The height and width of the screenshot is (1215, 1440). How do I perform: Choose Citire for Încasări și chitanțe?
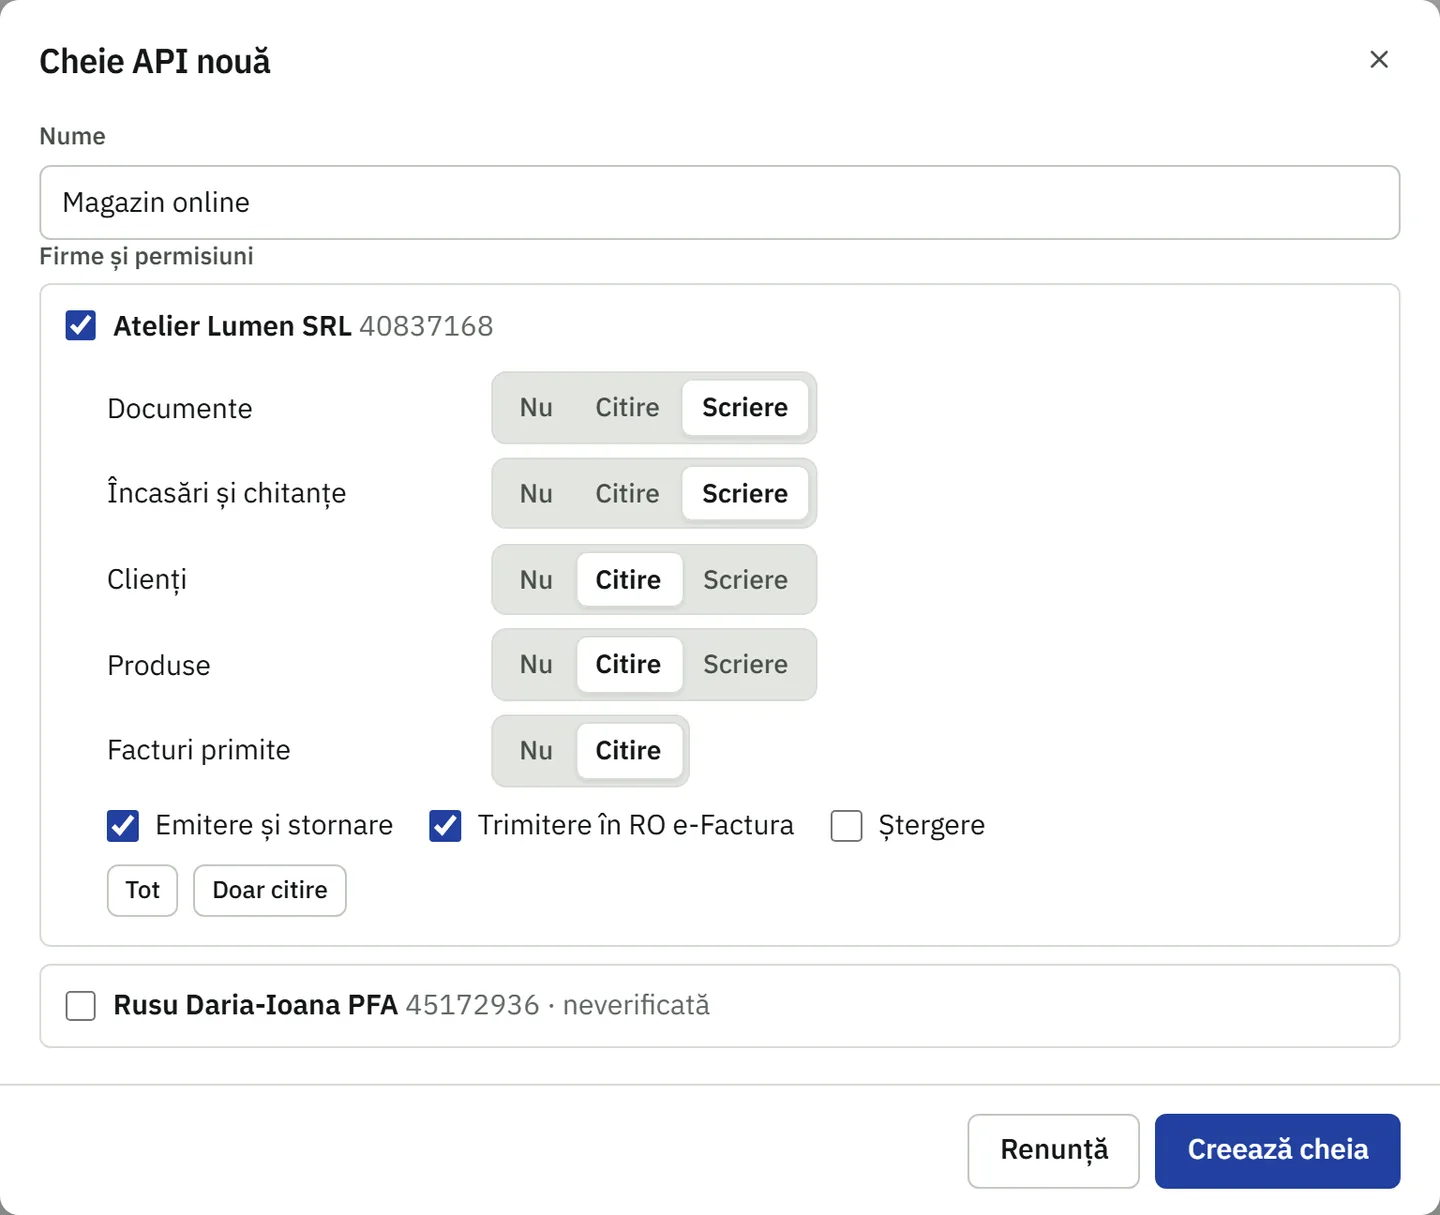[627, 494]
